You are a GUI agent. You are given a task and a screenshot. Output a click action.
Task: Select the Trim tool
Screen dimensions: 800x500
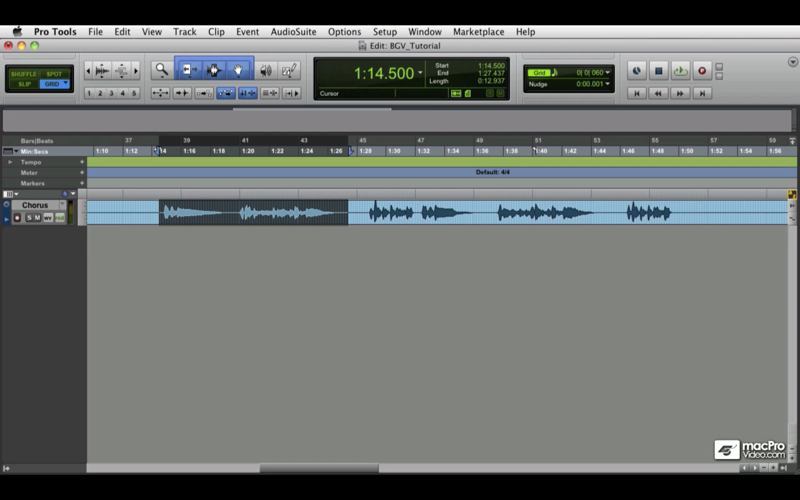point(188,70)
